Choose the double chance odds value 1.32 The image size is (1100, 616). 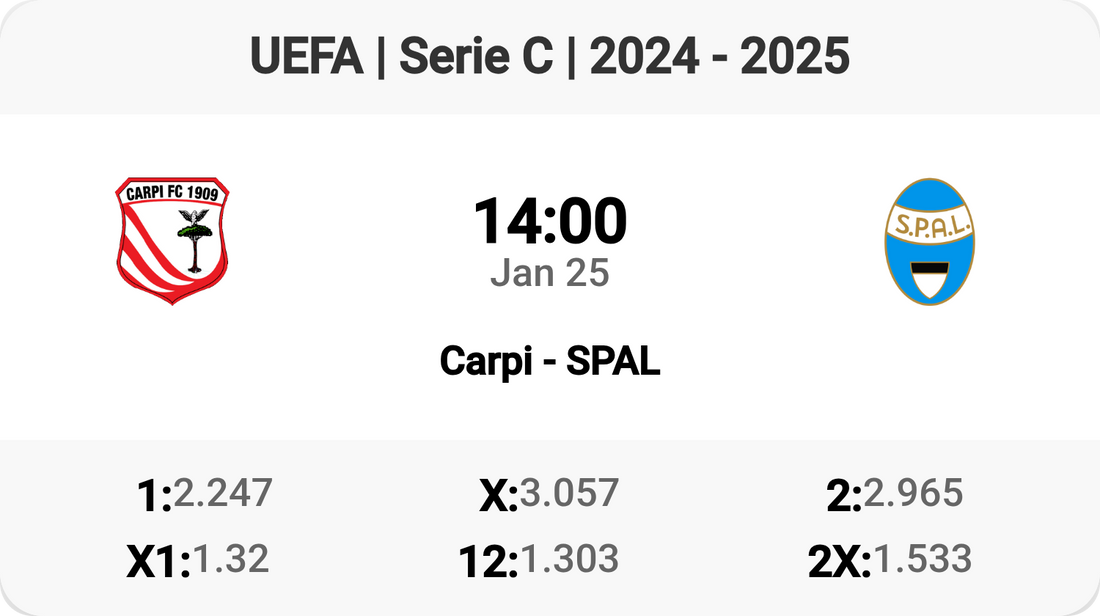coord(230,559)
